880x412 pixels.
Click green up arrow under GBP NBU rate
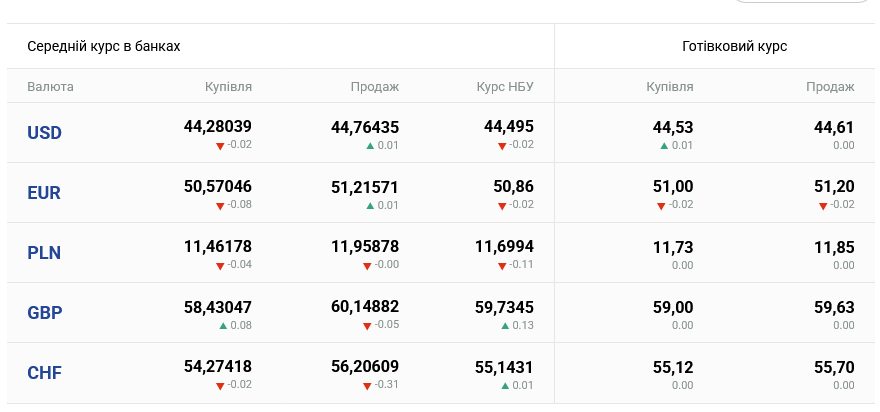(505, 326)
